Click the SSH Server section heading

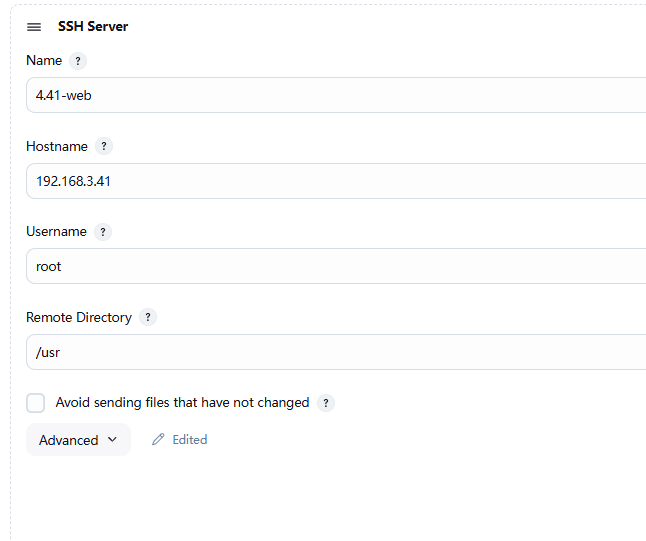pyautogui.click(x=93, y=27)
